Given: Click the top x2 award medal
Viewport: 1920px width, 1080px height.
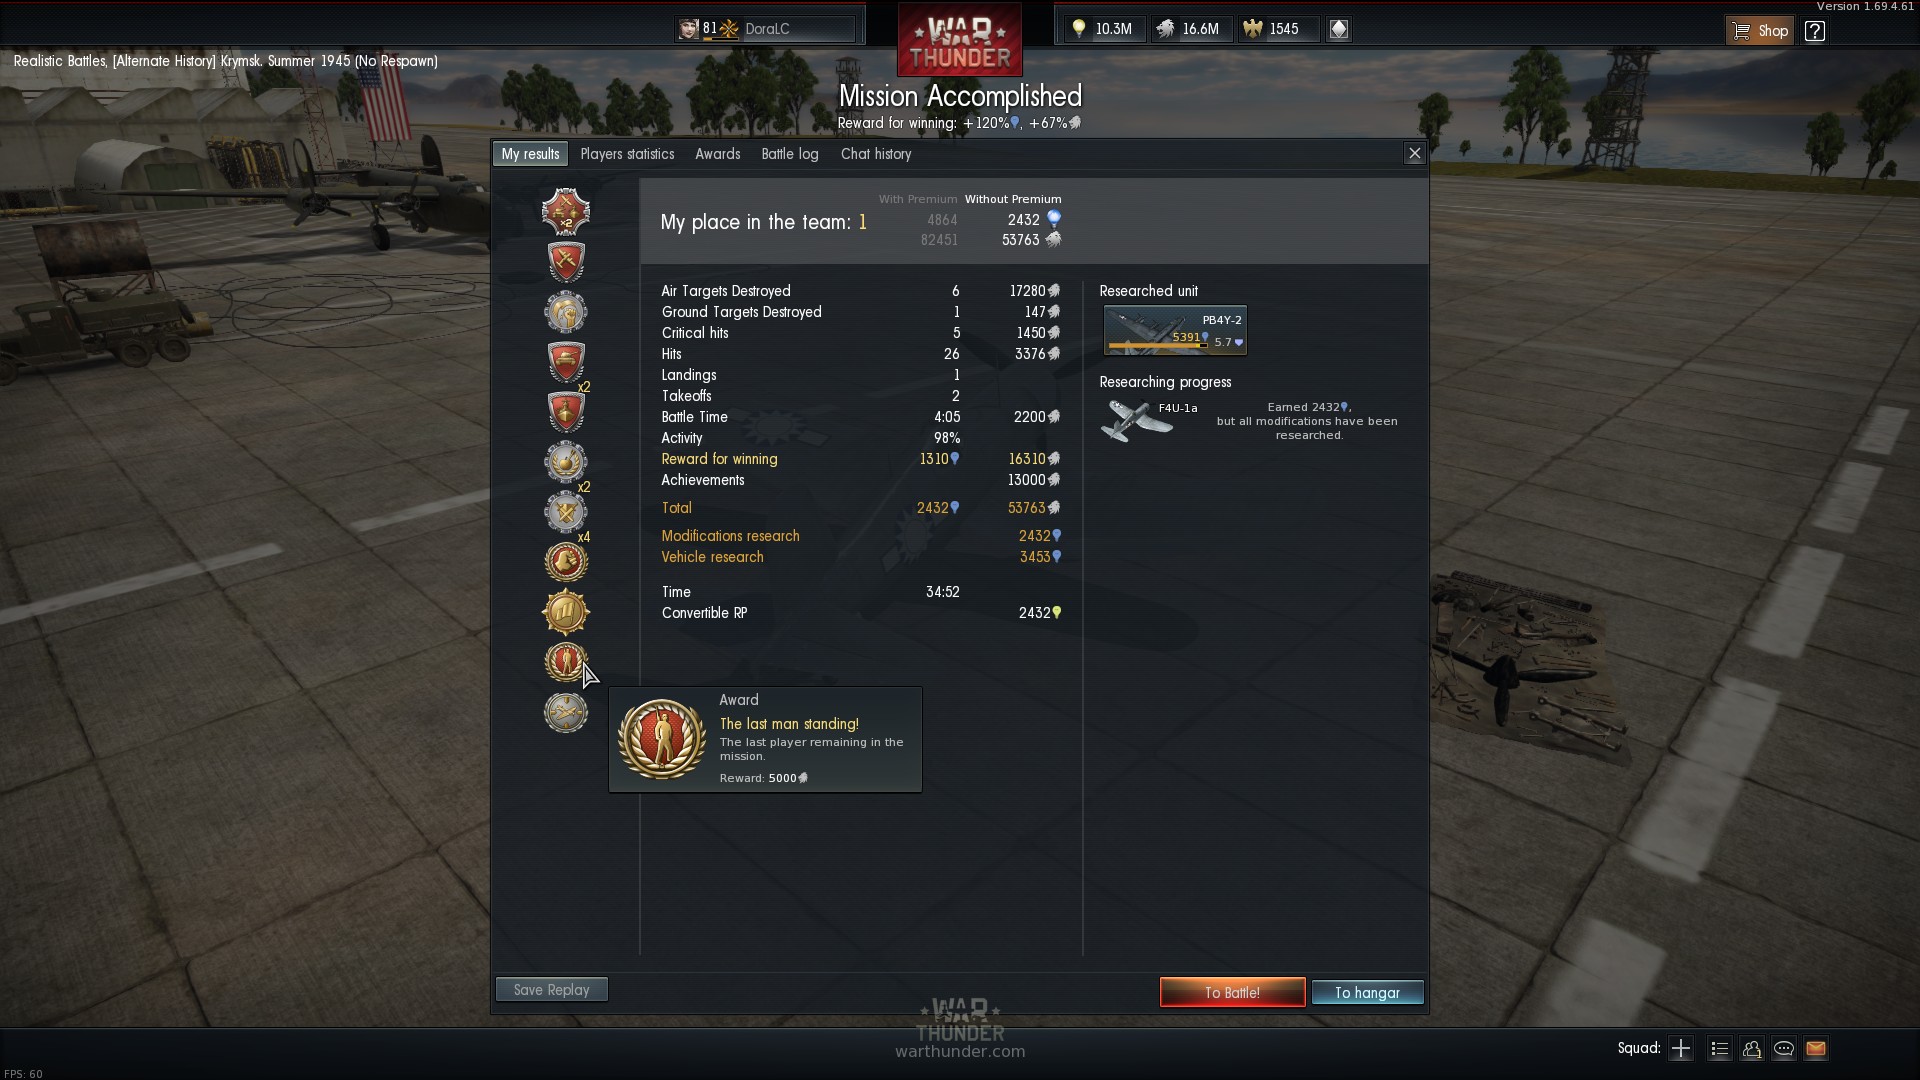Looking at the screenshot, I should pos(566,212).
